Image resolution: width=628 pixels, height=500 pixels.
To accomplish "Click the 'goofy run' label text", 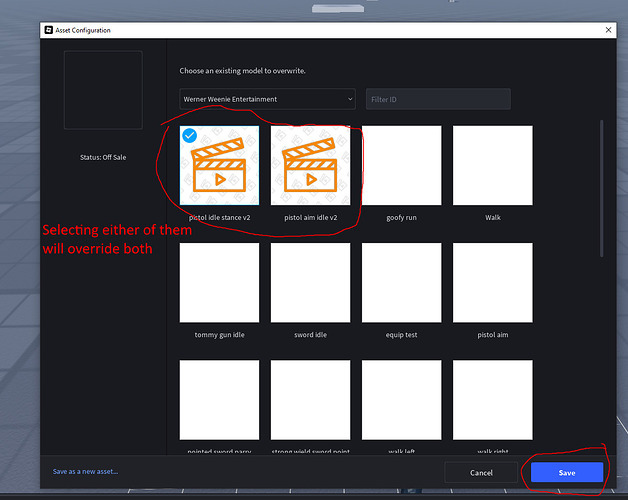I will pyautogui.click(x=401, y=218).
